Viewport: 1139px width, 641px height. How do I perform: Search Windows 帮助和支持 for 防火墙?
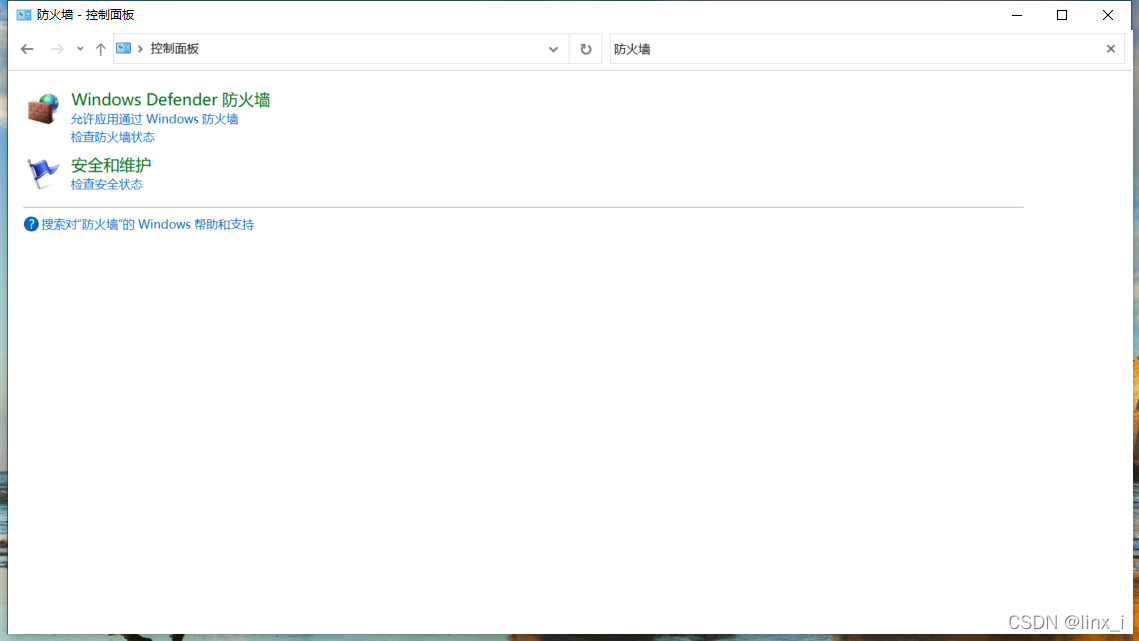[147, 225]
